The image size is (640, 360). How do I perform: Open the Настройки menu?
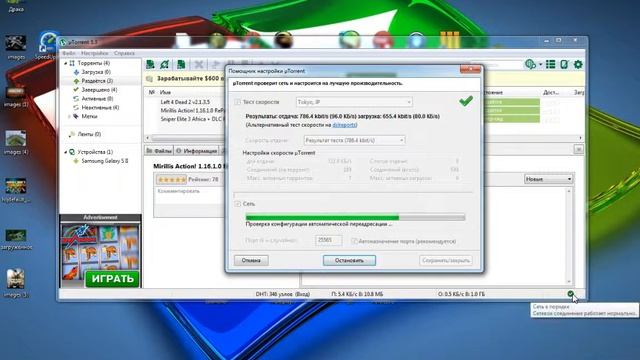(x=95, y=53)
